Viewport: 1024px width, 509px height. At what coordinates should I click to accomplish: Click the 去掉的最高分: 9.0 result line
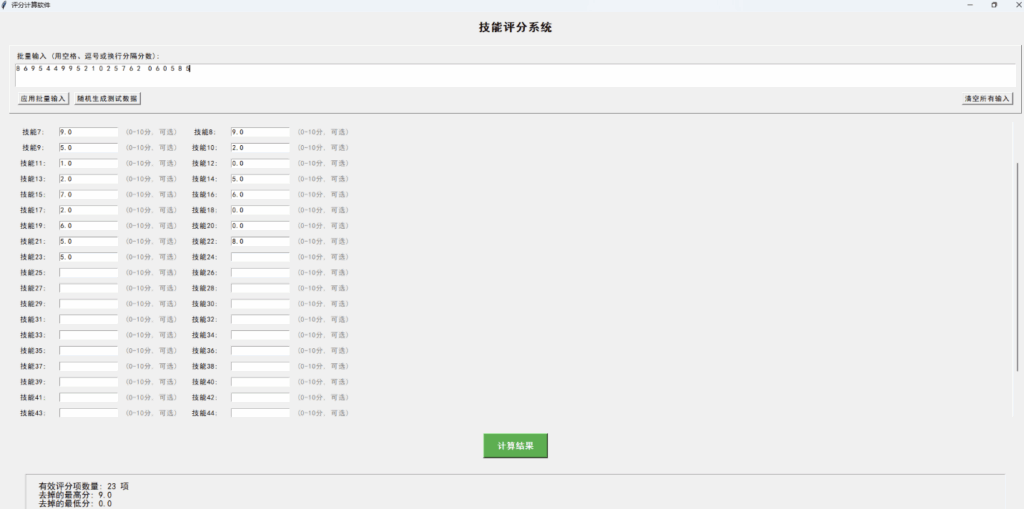[x=75, y=495]
